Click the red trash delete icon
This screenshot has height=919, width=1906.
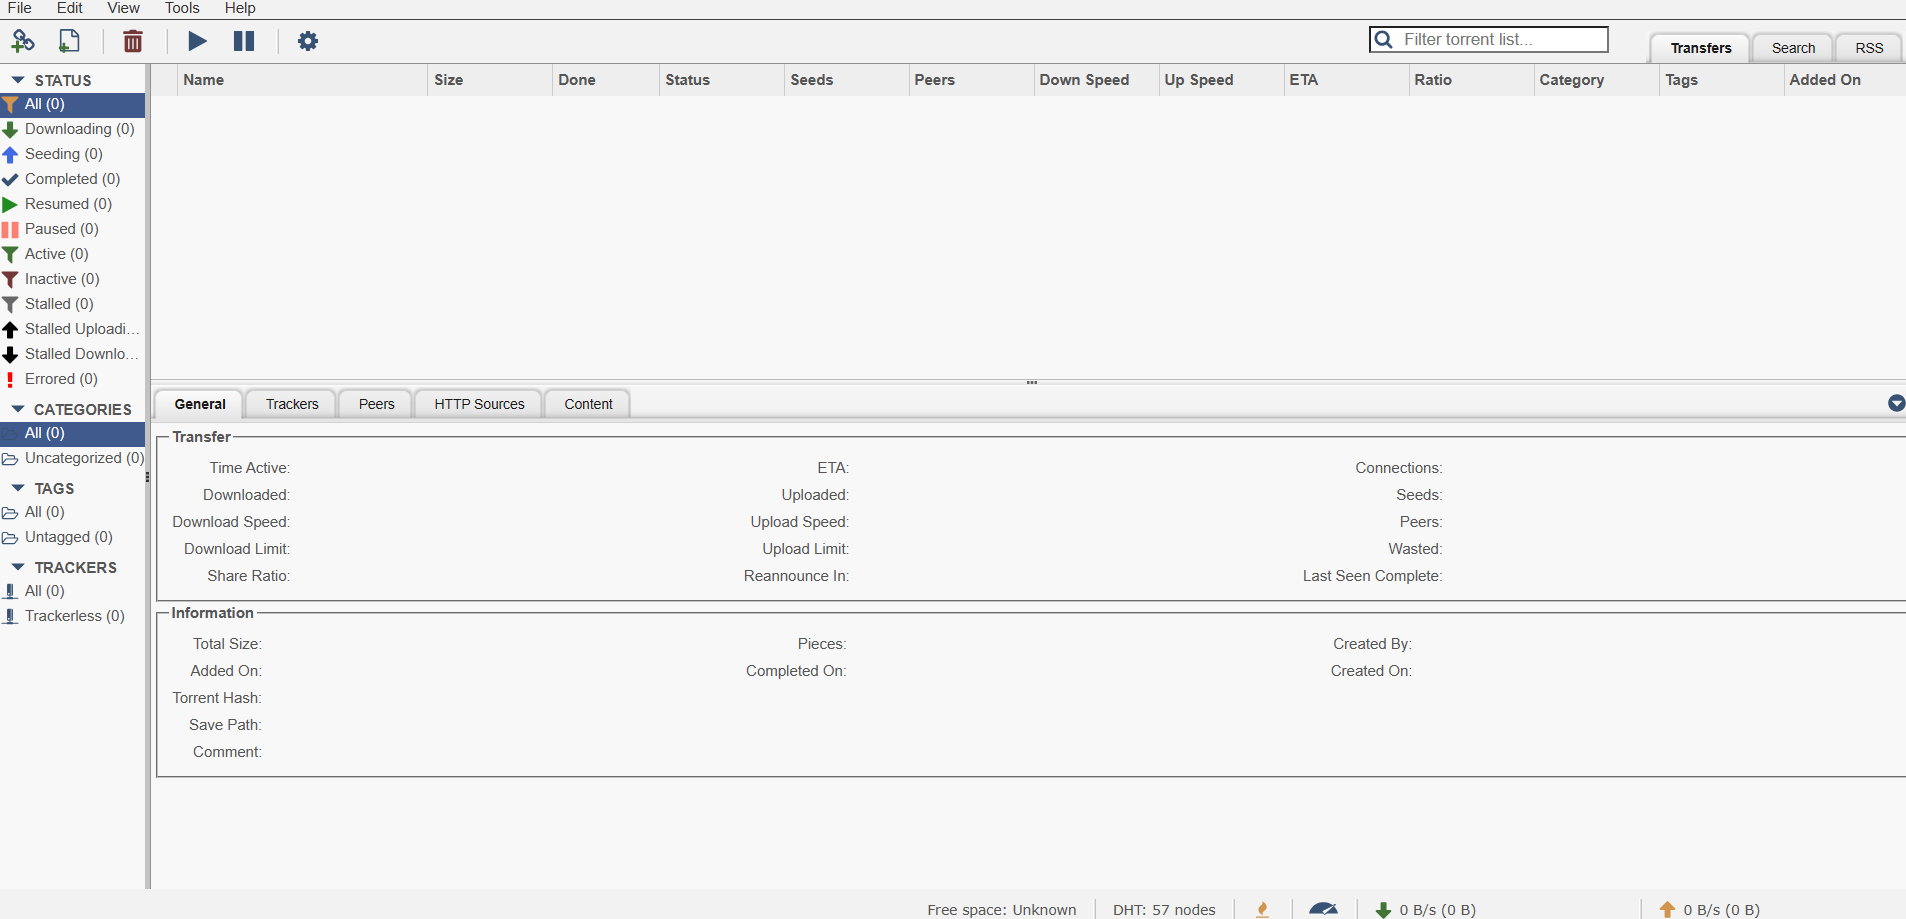coord(132,41)
